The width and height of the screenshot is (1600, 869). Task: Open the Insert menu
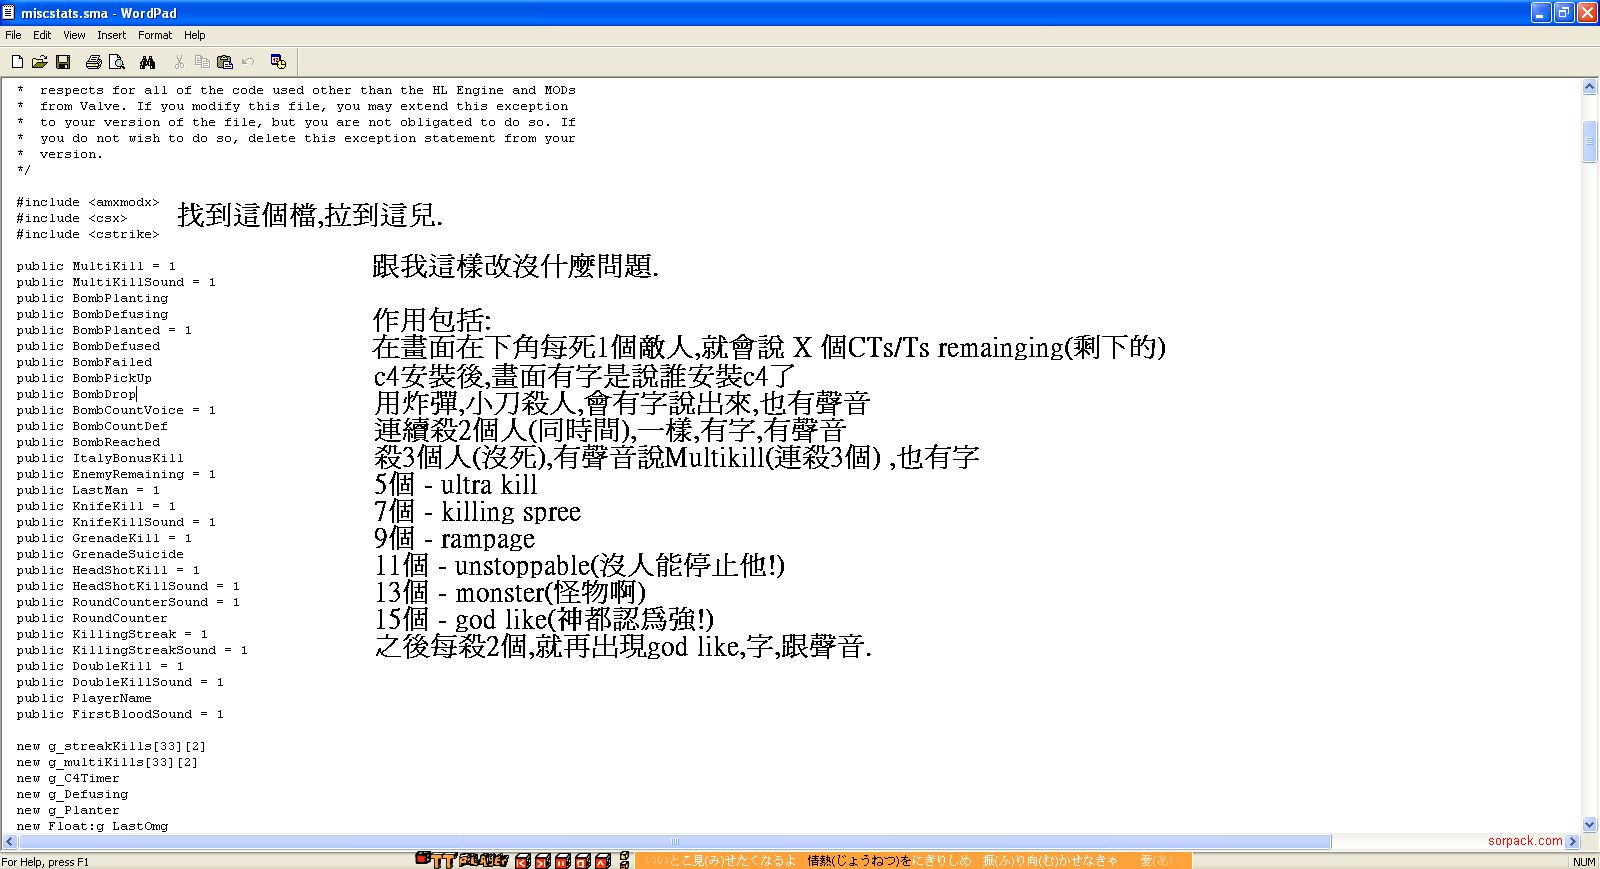[111, 35]
